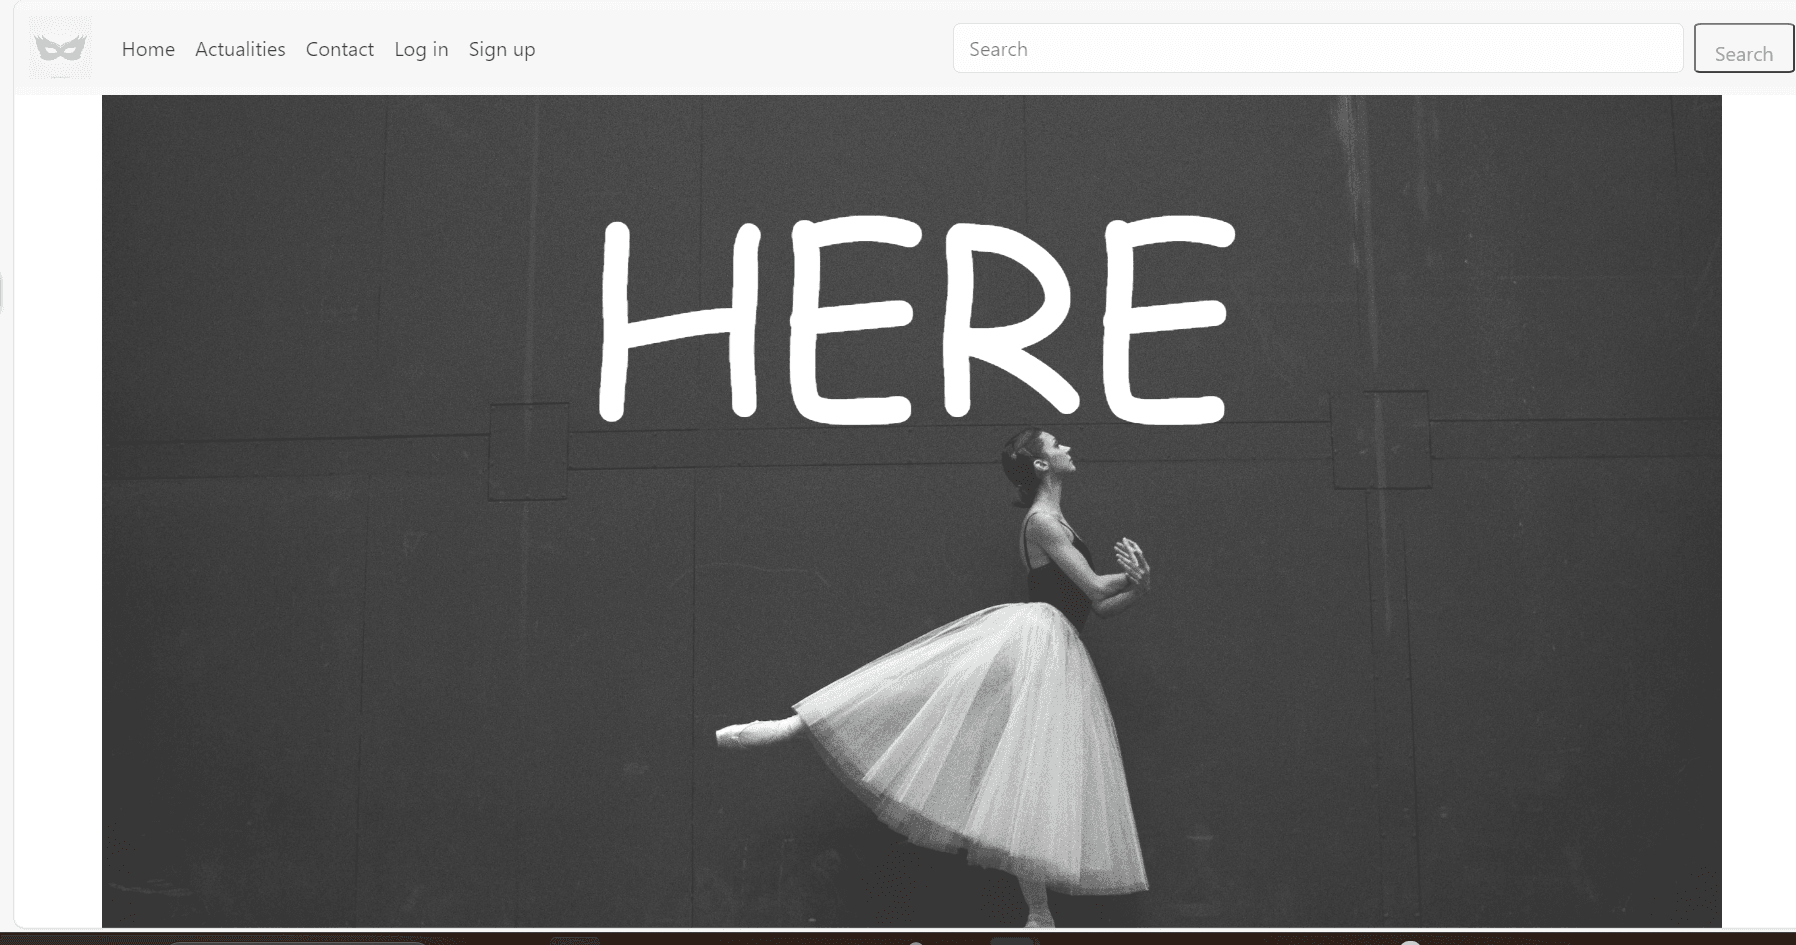The height and width of the screenshot is (945, 1796).
Task: Navigate to the Actualities page
Action: point(239,49)
